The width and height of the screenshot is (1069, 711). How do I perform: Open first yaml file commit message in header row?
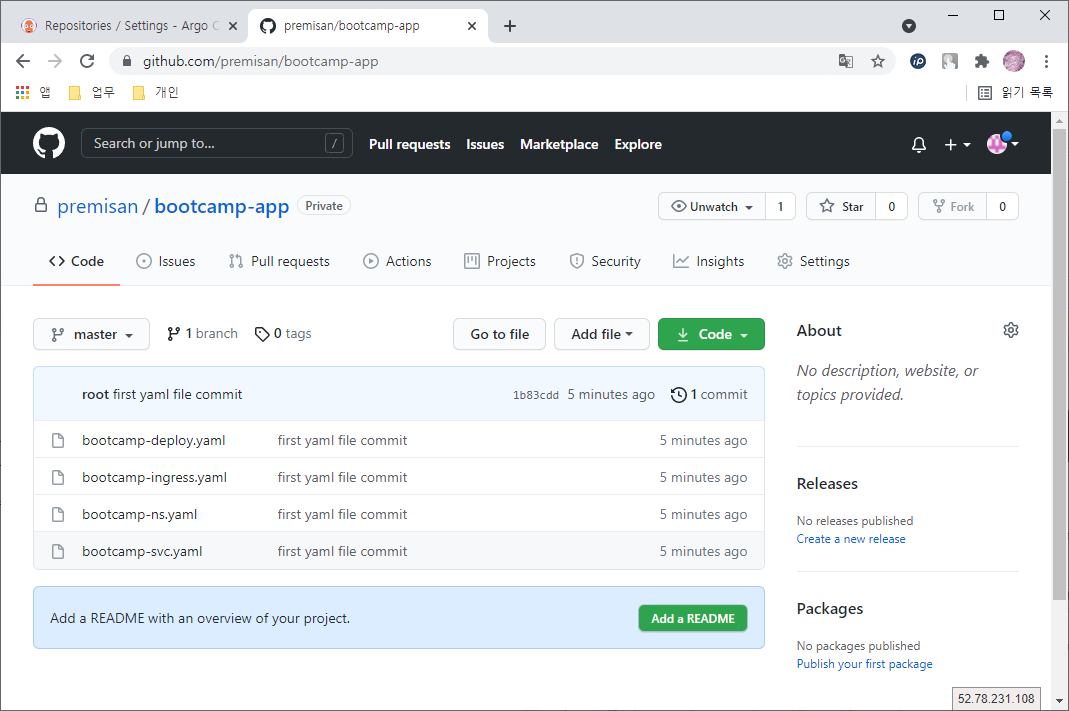[177, 394]
